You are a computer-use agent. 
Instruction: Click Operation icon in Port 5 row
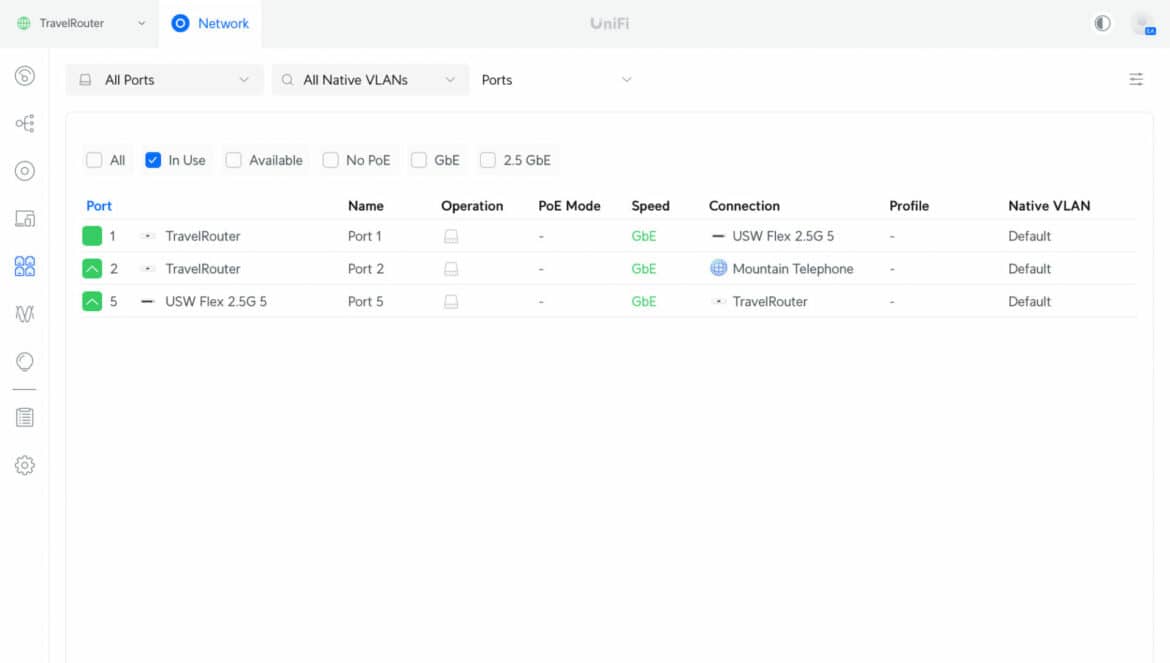click(451, 302)
